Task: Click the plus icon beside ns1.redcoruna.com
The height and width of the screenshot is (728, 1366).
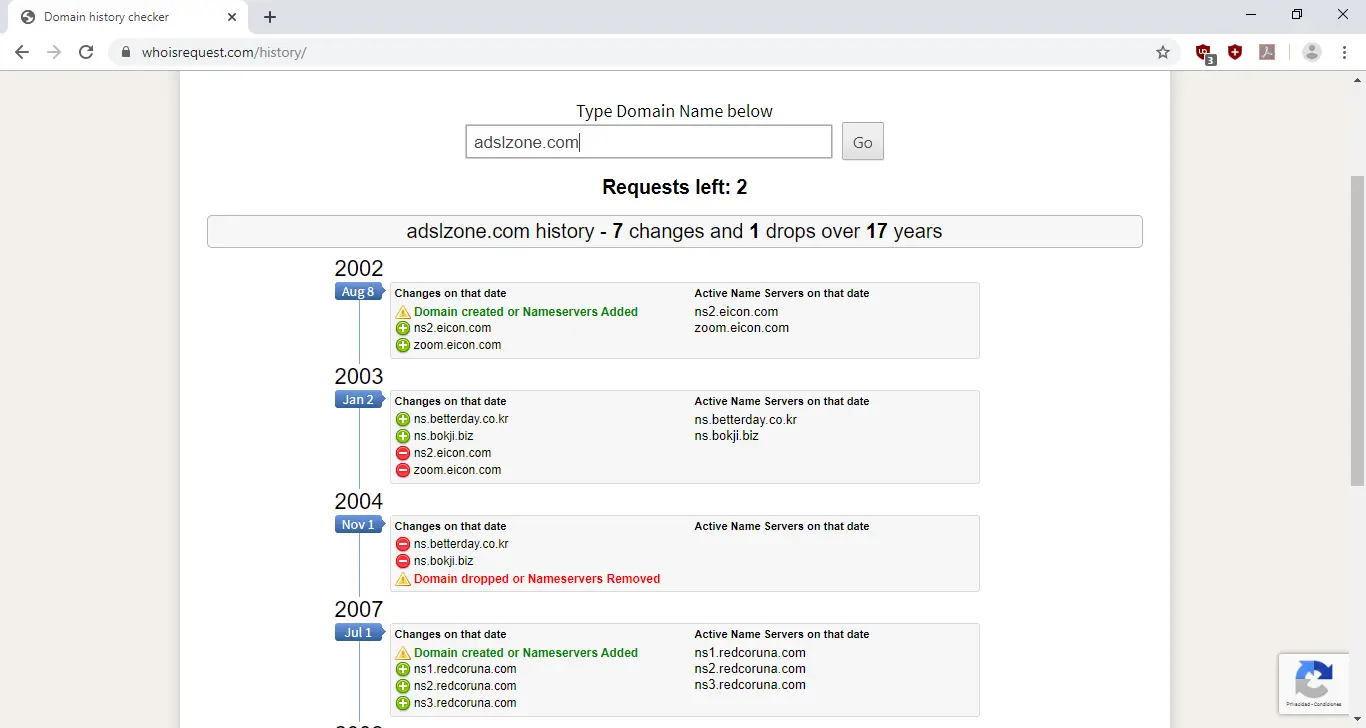Action: click(x=403, y=669)
